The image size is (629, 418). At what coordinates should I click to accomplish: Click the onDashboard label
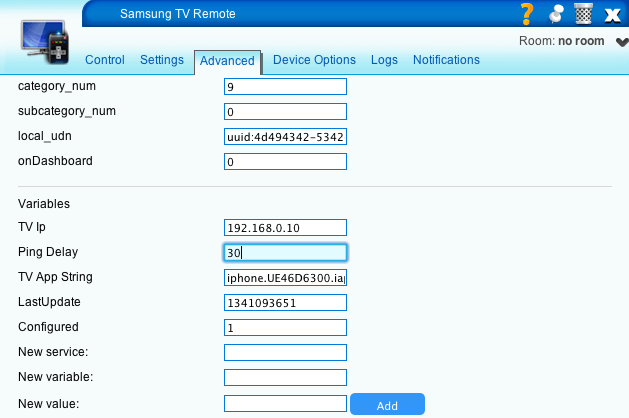click(55, 161)
